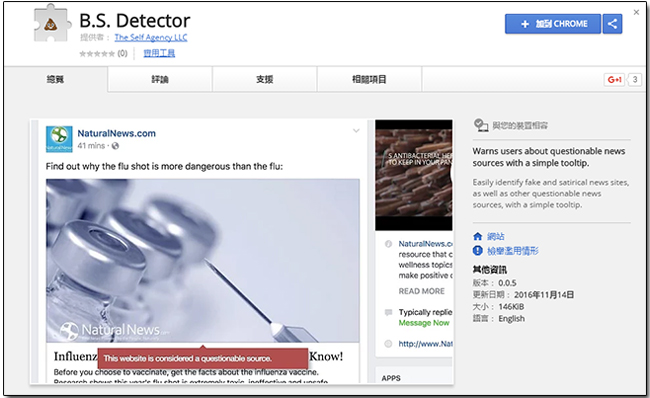The height and width of the screenshot is (398, 650).
Task: Click the chat bubble icon beside Typically replies
Action: pyautogui.click(x=388, y=312)
